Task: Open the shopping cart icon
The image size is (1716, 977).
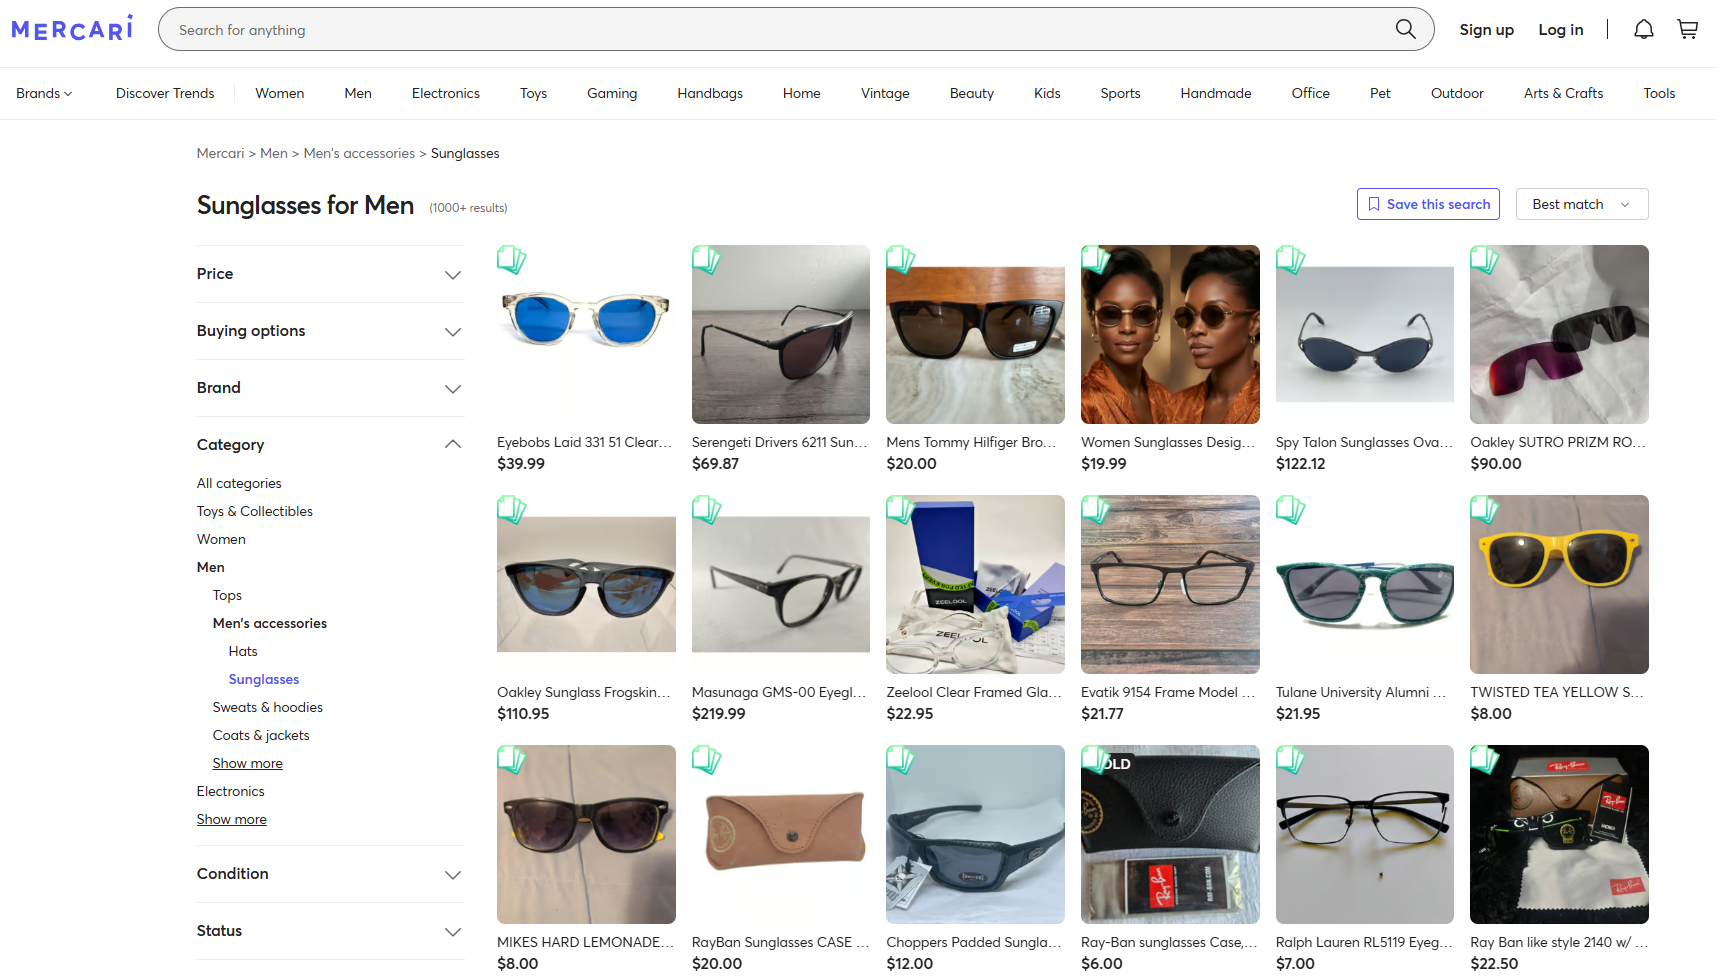Action: tap(1688, 29)
